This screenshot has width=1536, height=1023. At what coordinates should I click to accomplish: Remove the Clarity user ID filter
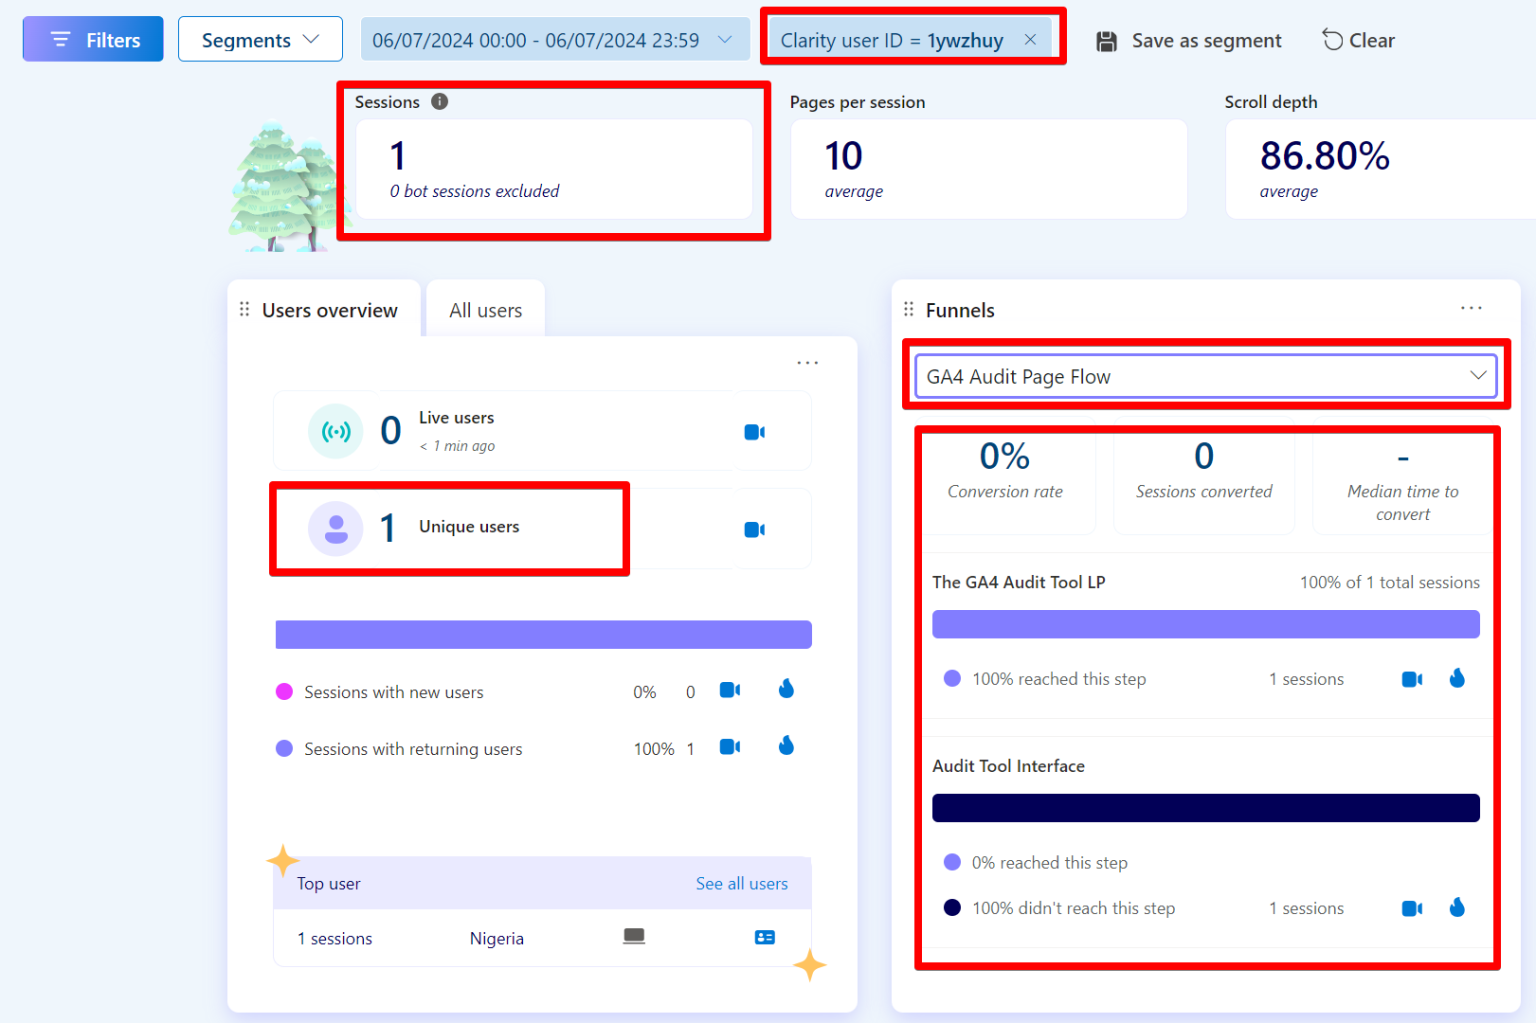tap(1030, 40)
